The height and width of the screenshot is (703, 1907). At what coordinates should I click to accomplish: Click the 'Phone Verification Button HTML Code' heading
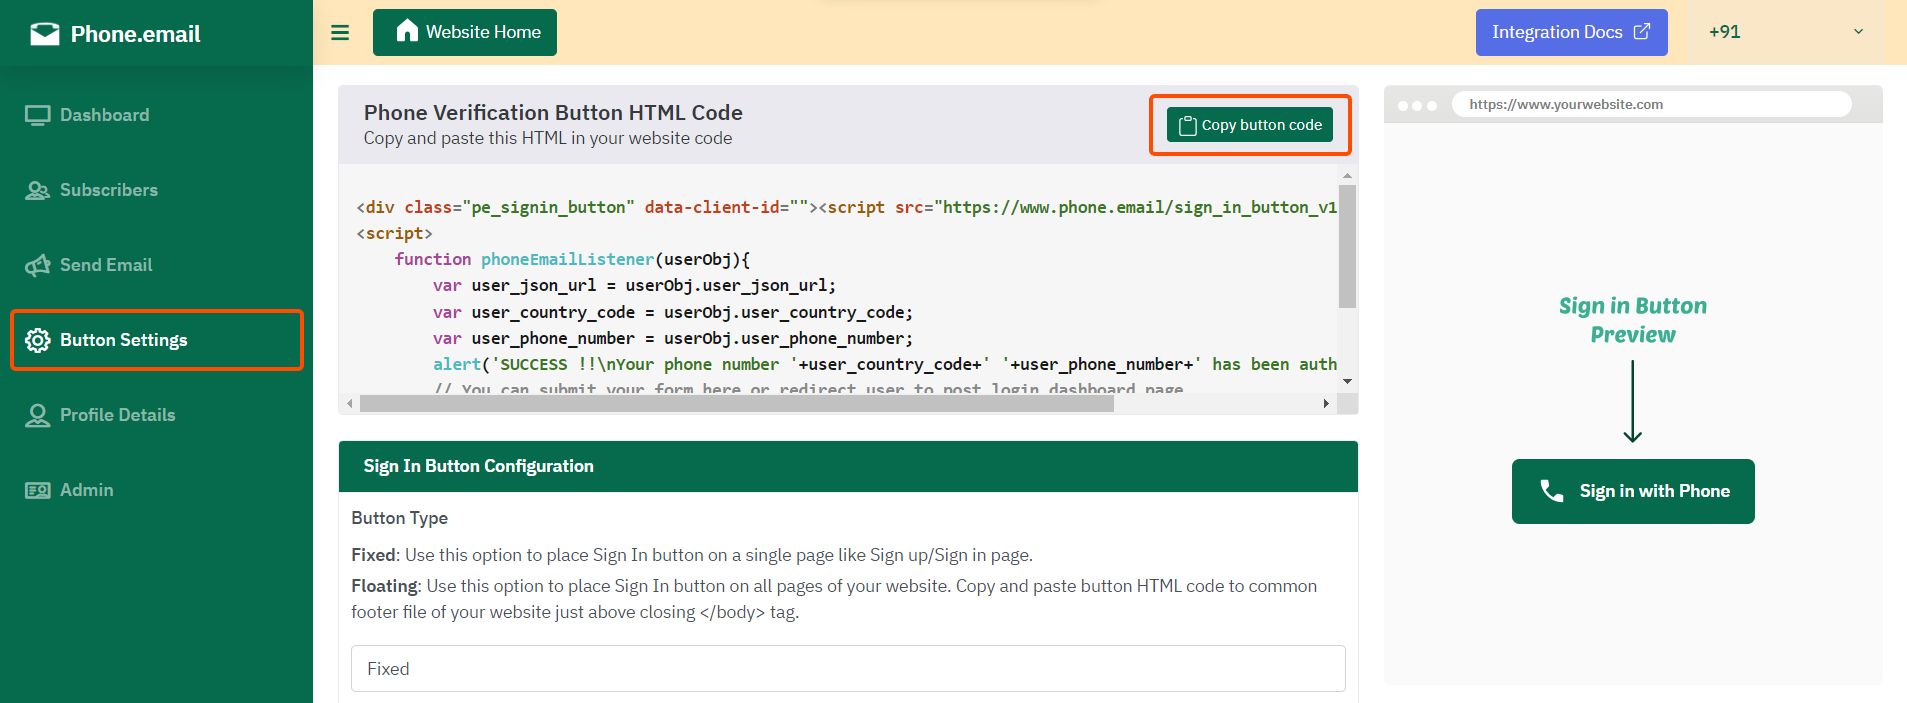(553, 113)
